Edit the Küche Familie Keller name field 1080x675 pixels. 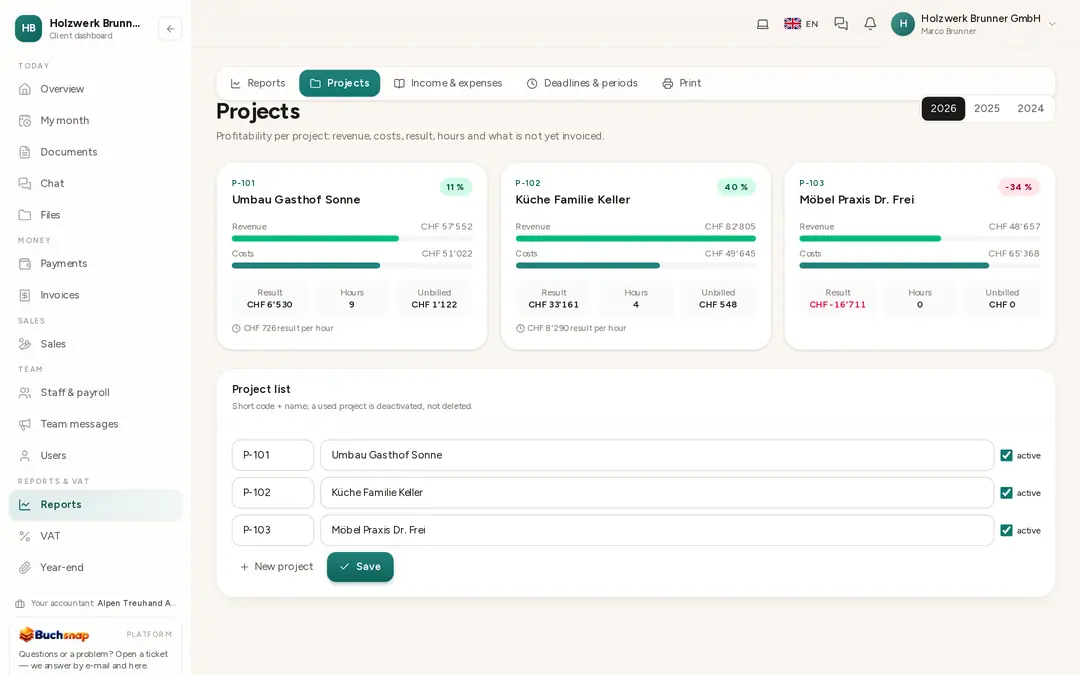[657, 493]
